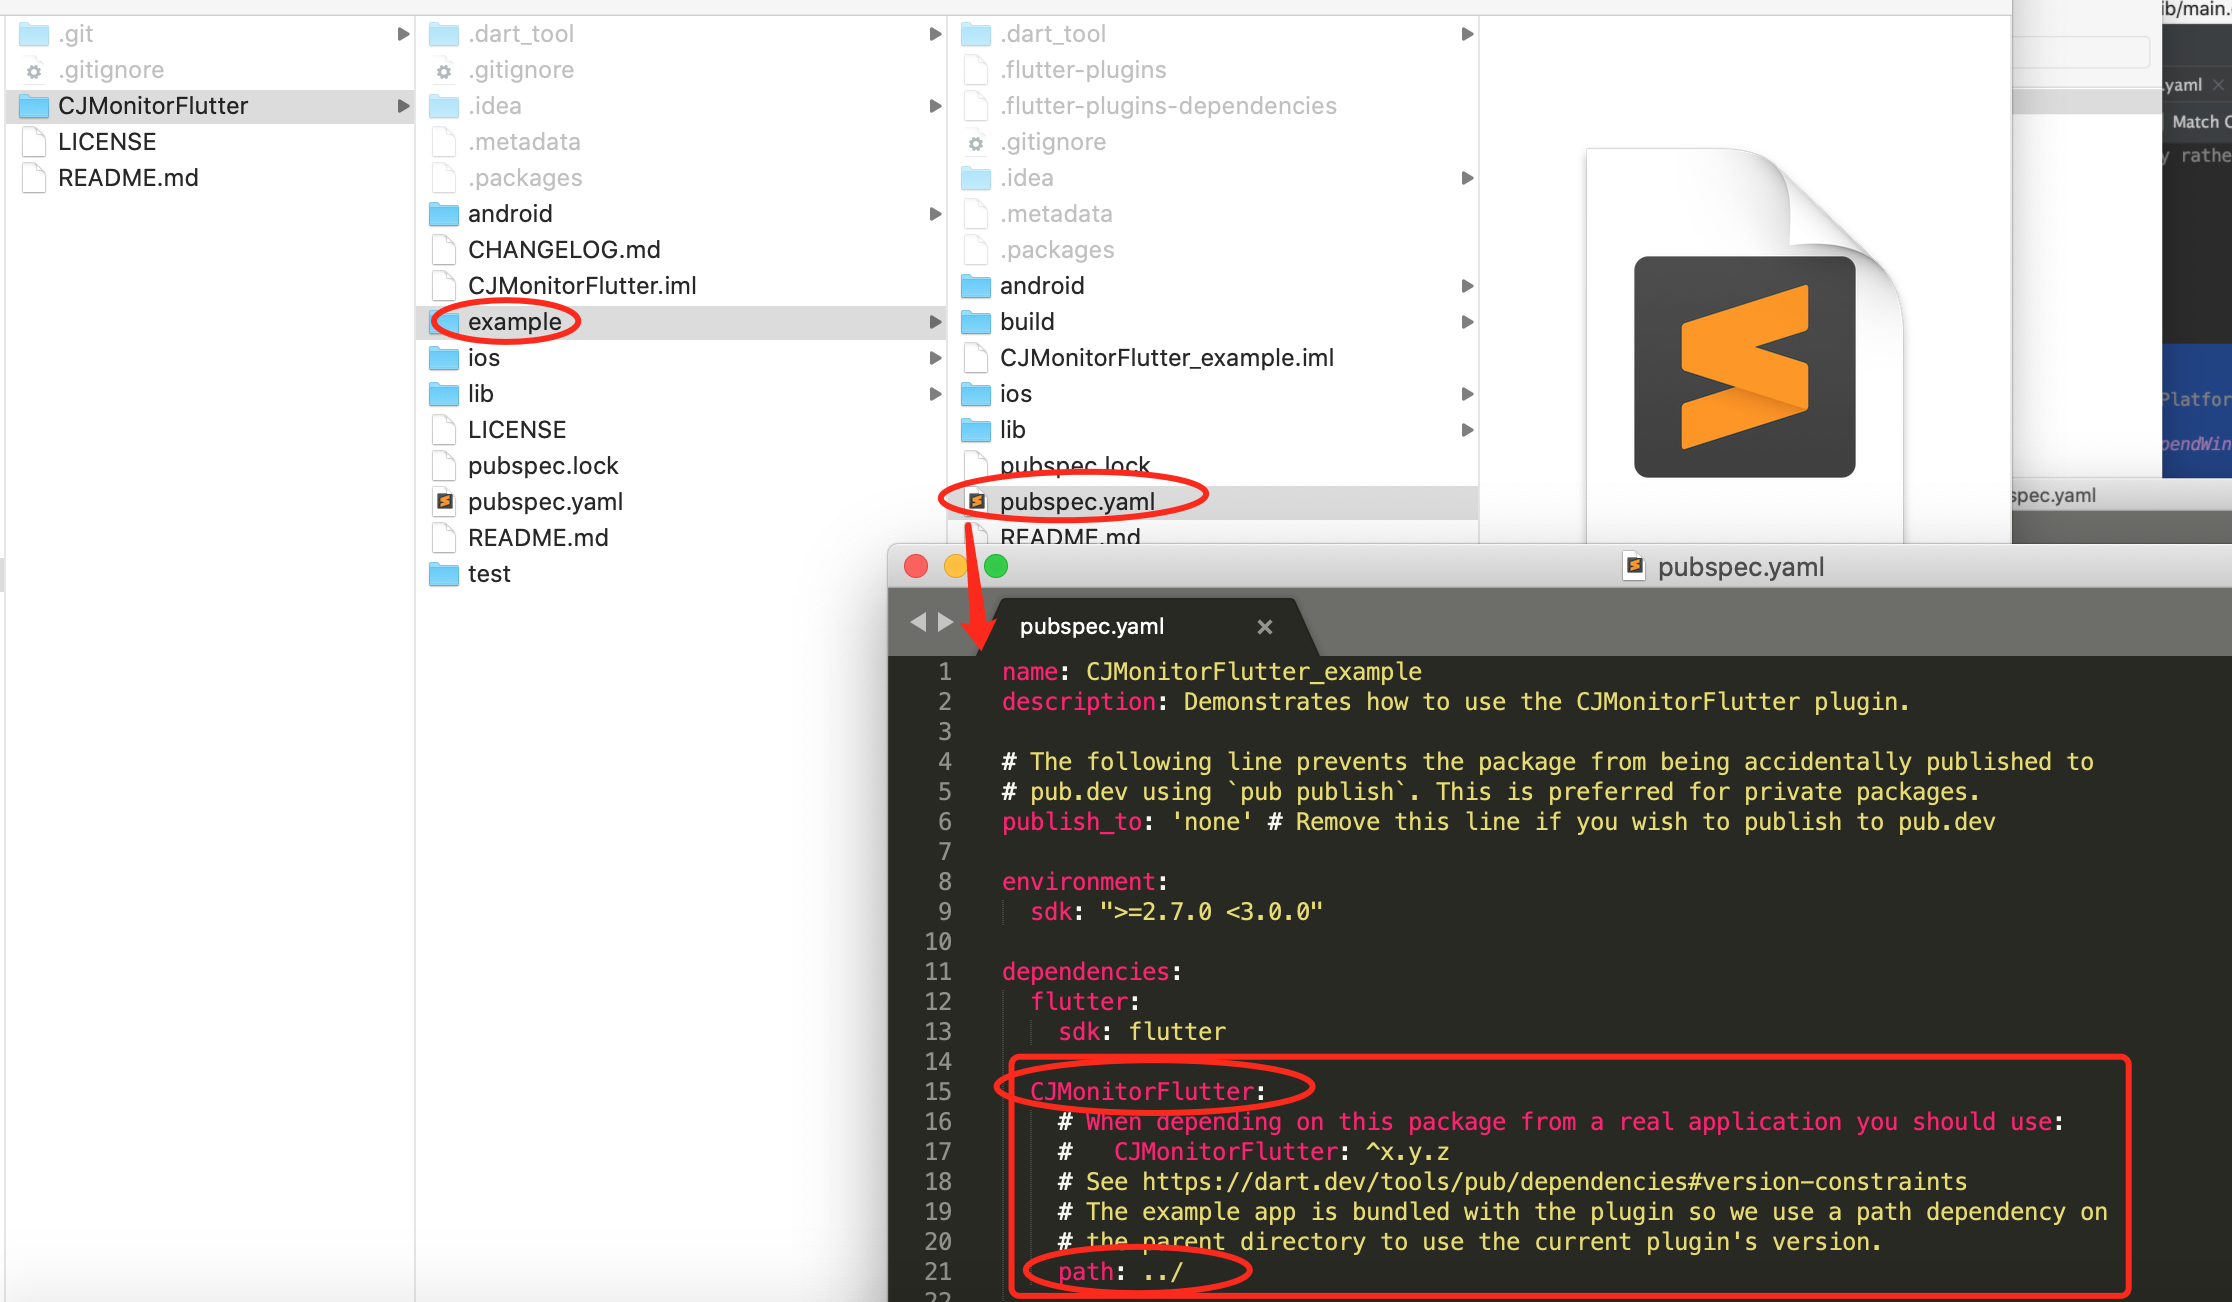Viewport: 2232px width, 1302px height.
Task: Expand the second column's ios folder arrow
Action: (x=935, y=358)
